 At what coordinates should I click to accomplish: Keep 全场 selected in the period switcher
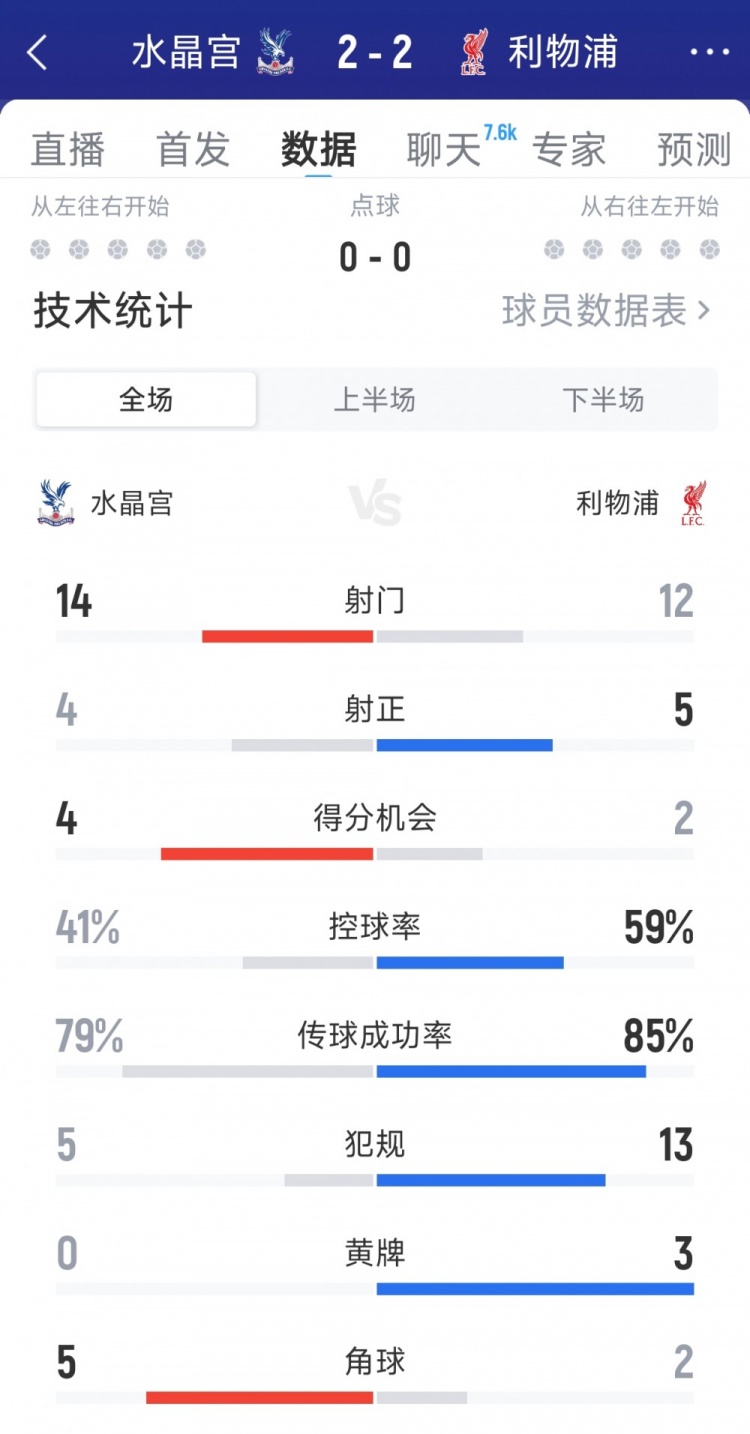point(146,398)
